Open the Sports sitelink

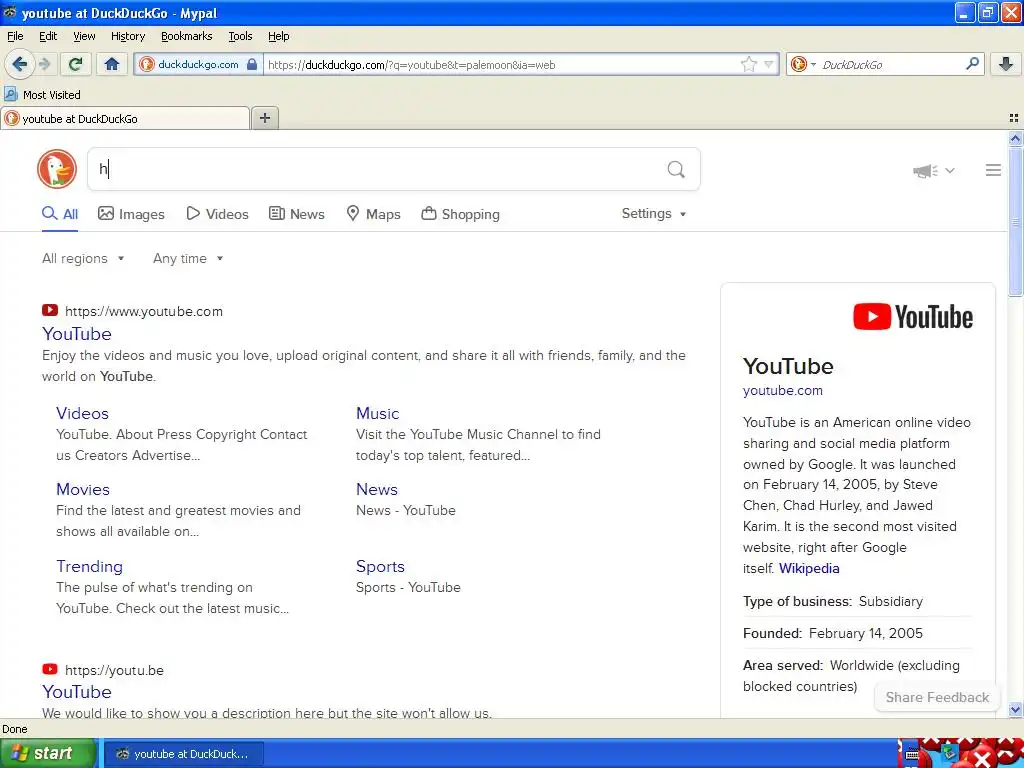tap(380, 566)
